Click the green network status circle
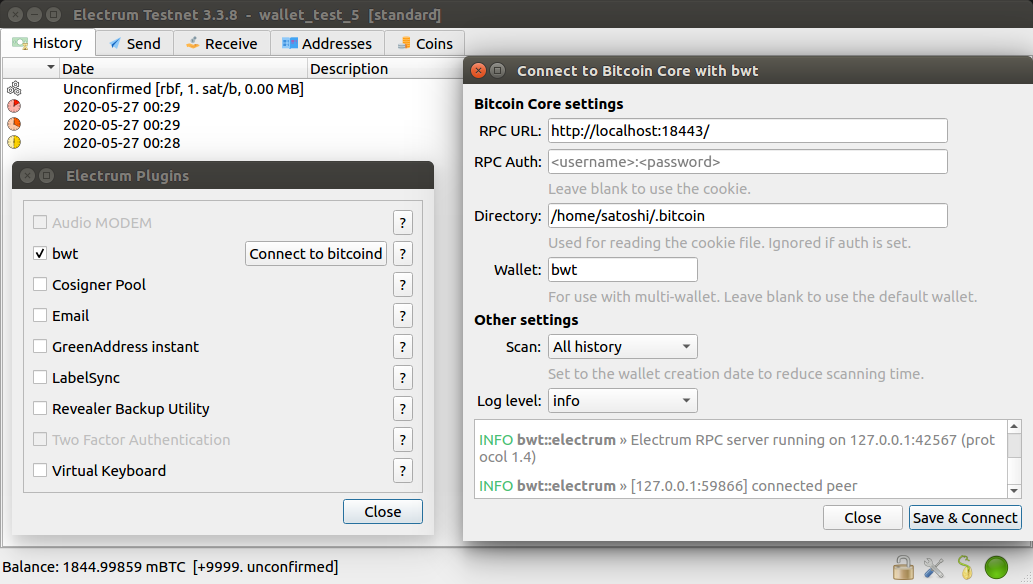Image resolution: width=1033 pixels, height=584 pixels. pos(995,567)
